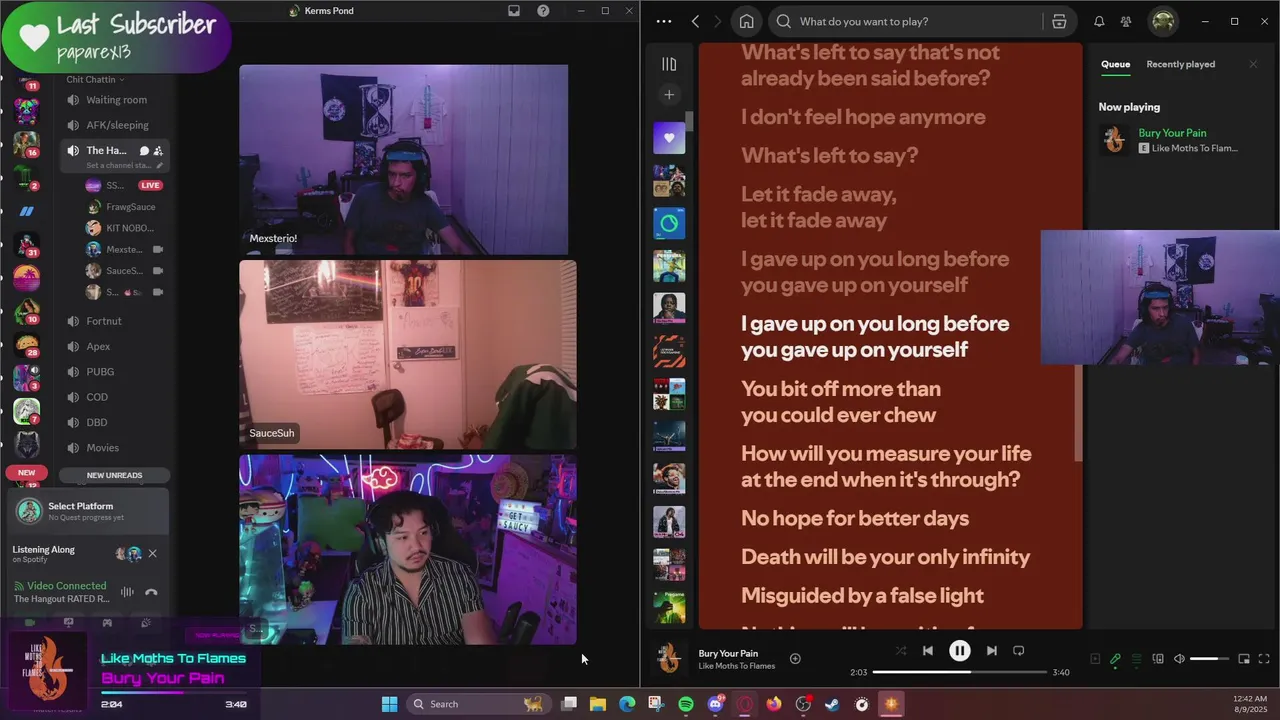Create playlist with plus button
This screenshot has height=720, width=1280.
pyautogui.click(x=669, y=95)
